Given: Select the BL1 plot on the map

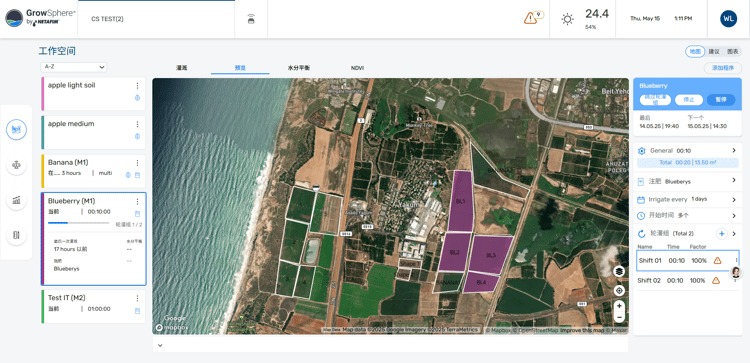Looking at the screenshot, I should pyautogui.click(x=460, y=201).
